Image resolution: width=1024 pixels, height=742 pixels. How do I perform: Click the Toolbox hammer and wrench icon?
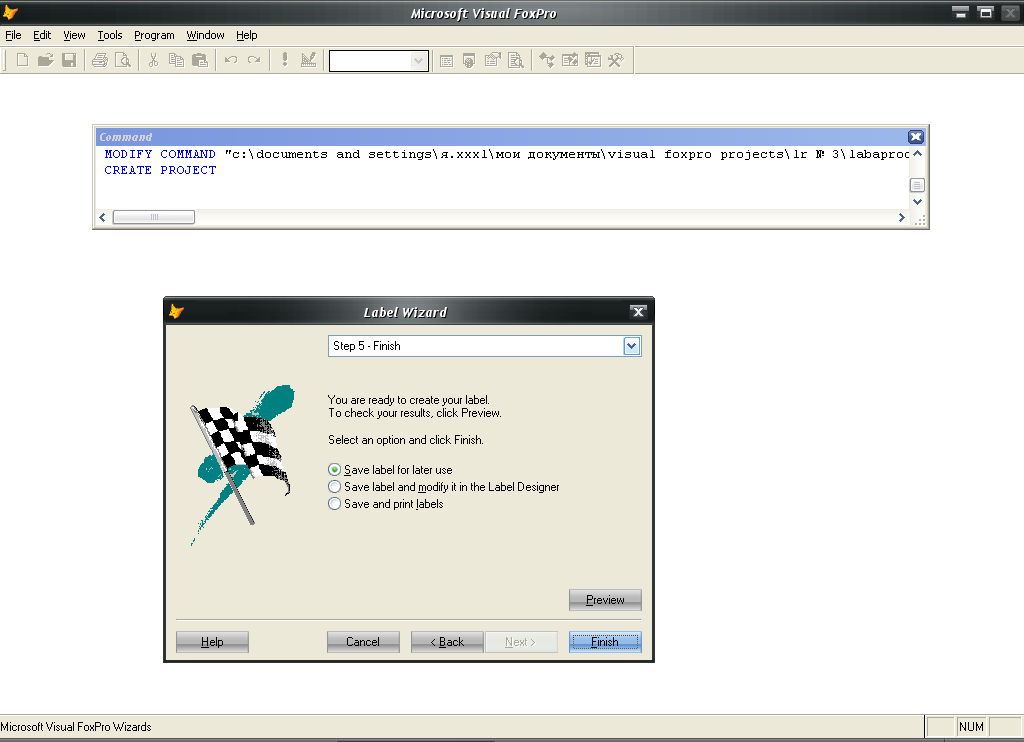(x=616, y=61)
